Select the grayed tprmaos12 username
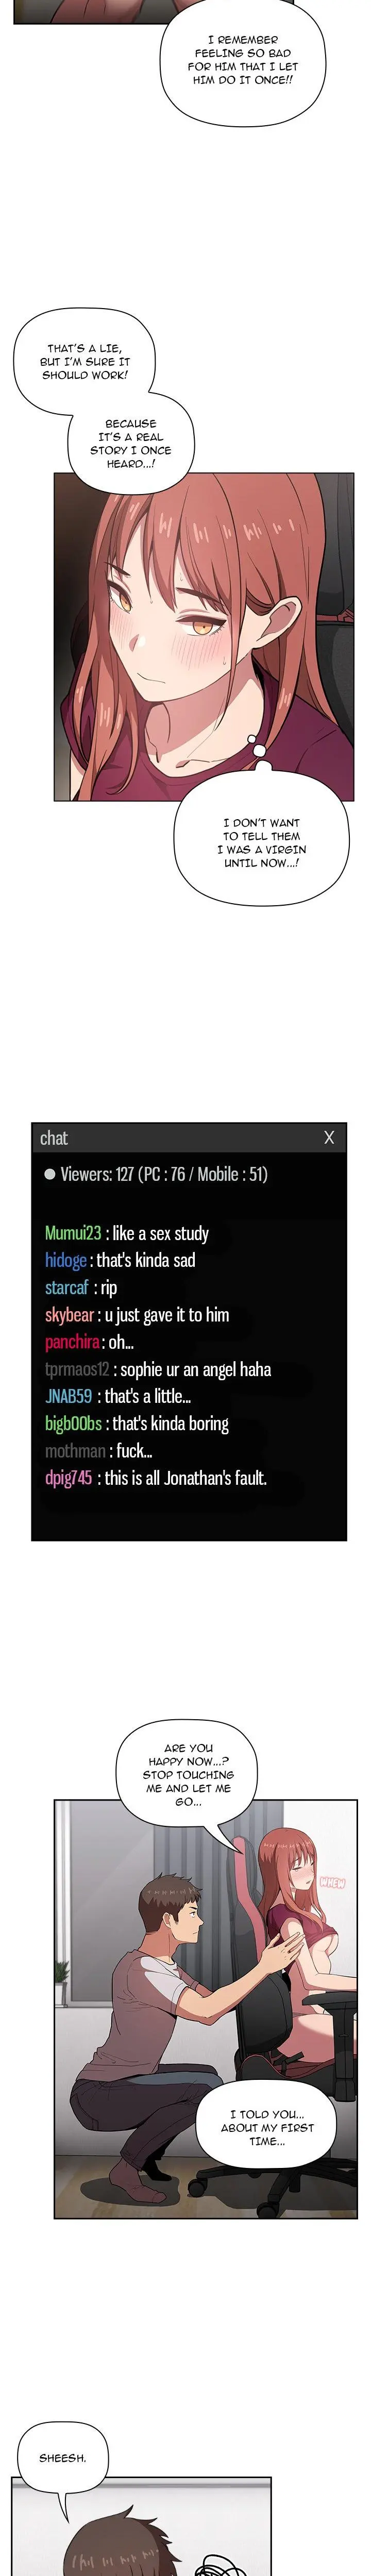371x2576 pixels. pyautogui.click(x=76, y=1369)
